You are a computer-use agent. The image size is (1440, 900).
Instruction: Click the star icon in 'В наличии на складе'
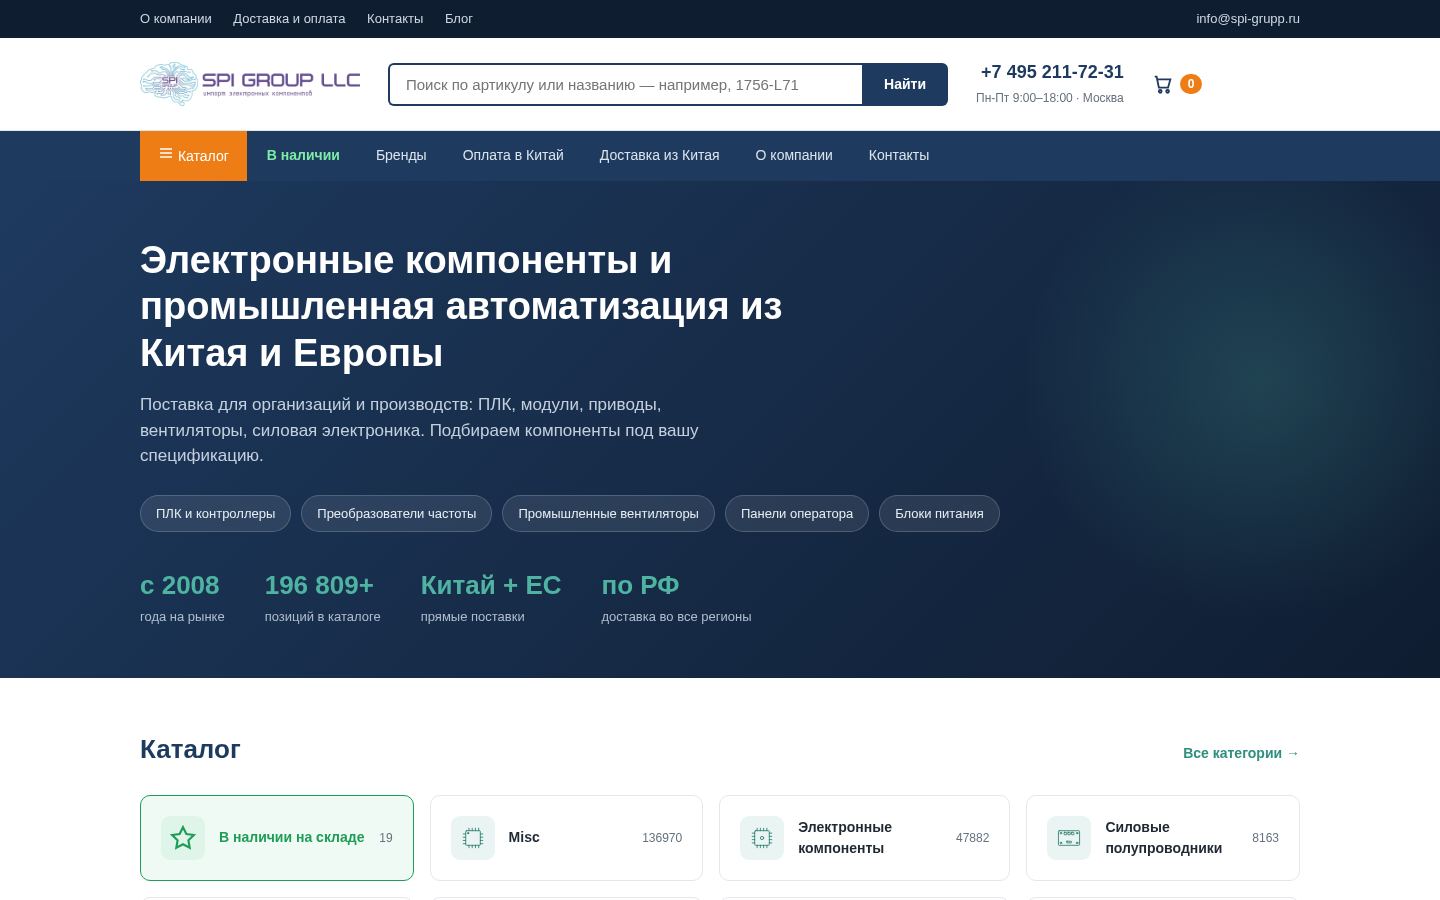tap(183, 838)
